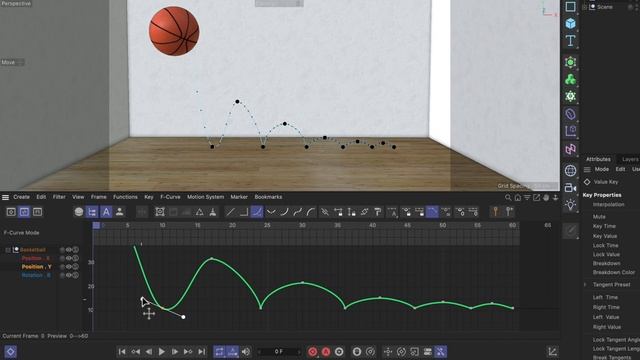Select the Cube primitive icon
This screenshot has height=360, width=640.
point(570,24)
